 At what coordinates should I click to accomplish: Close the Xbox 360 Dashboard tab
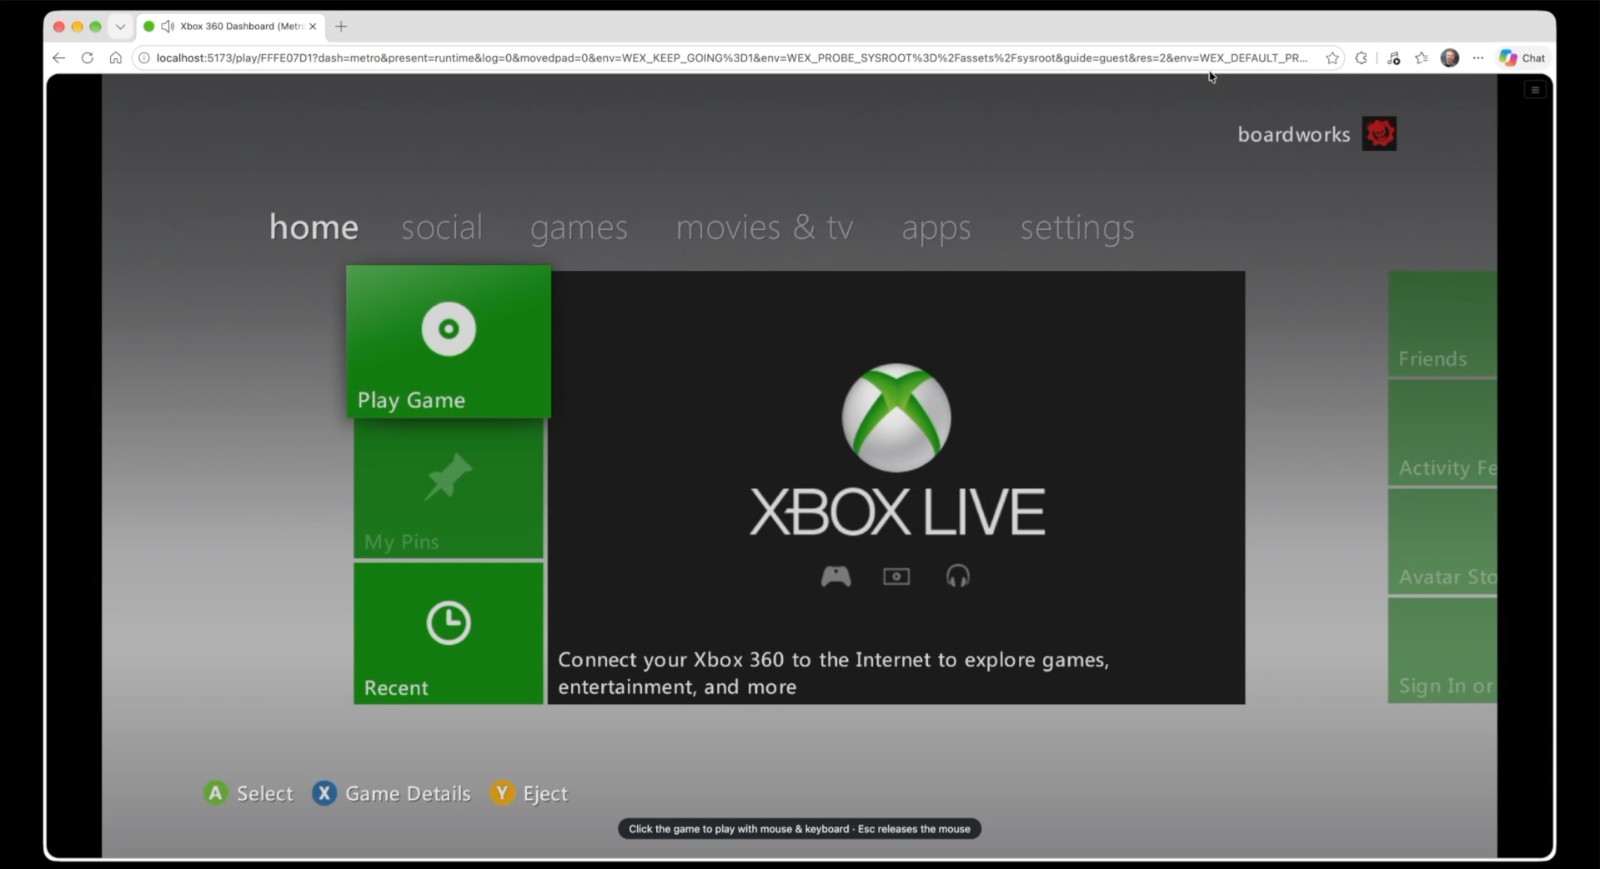[x=312, y=26]
